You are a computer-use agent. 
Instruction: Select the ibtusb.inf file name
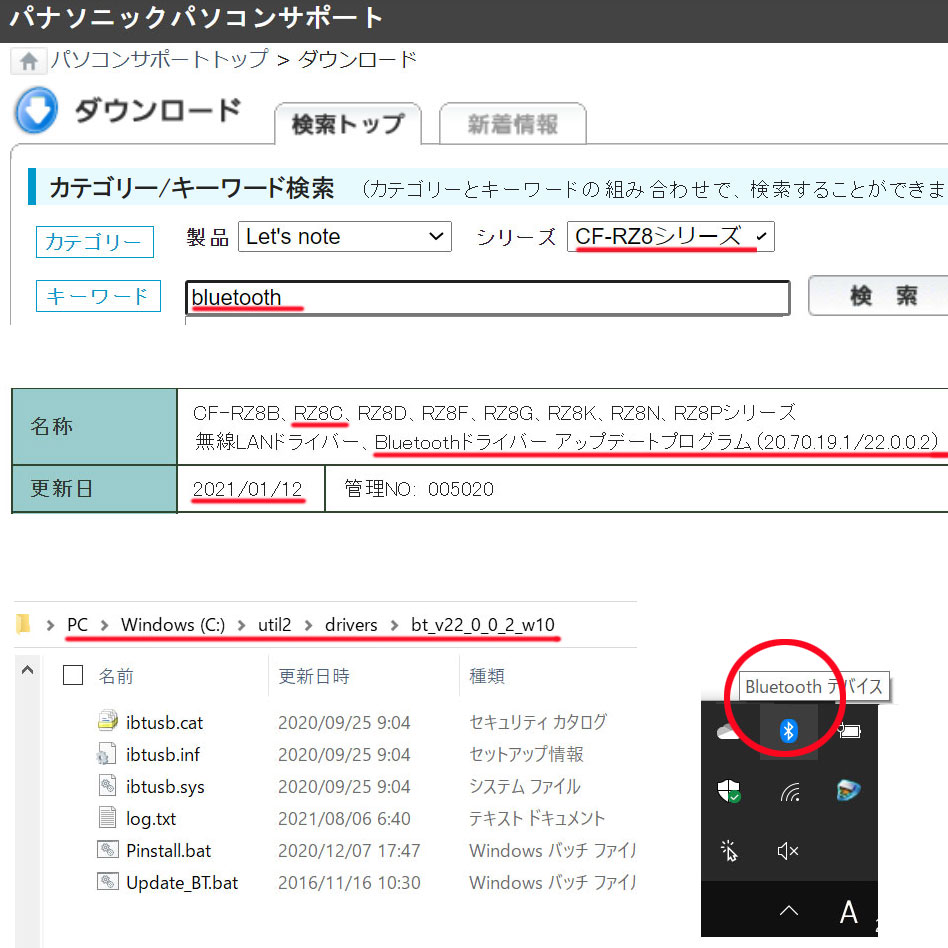pyautogui.click(x=163, y=755)
